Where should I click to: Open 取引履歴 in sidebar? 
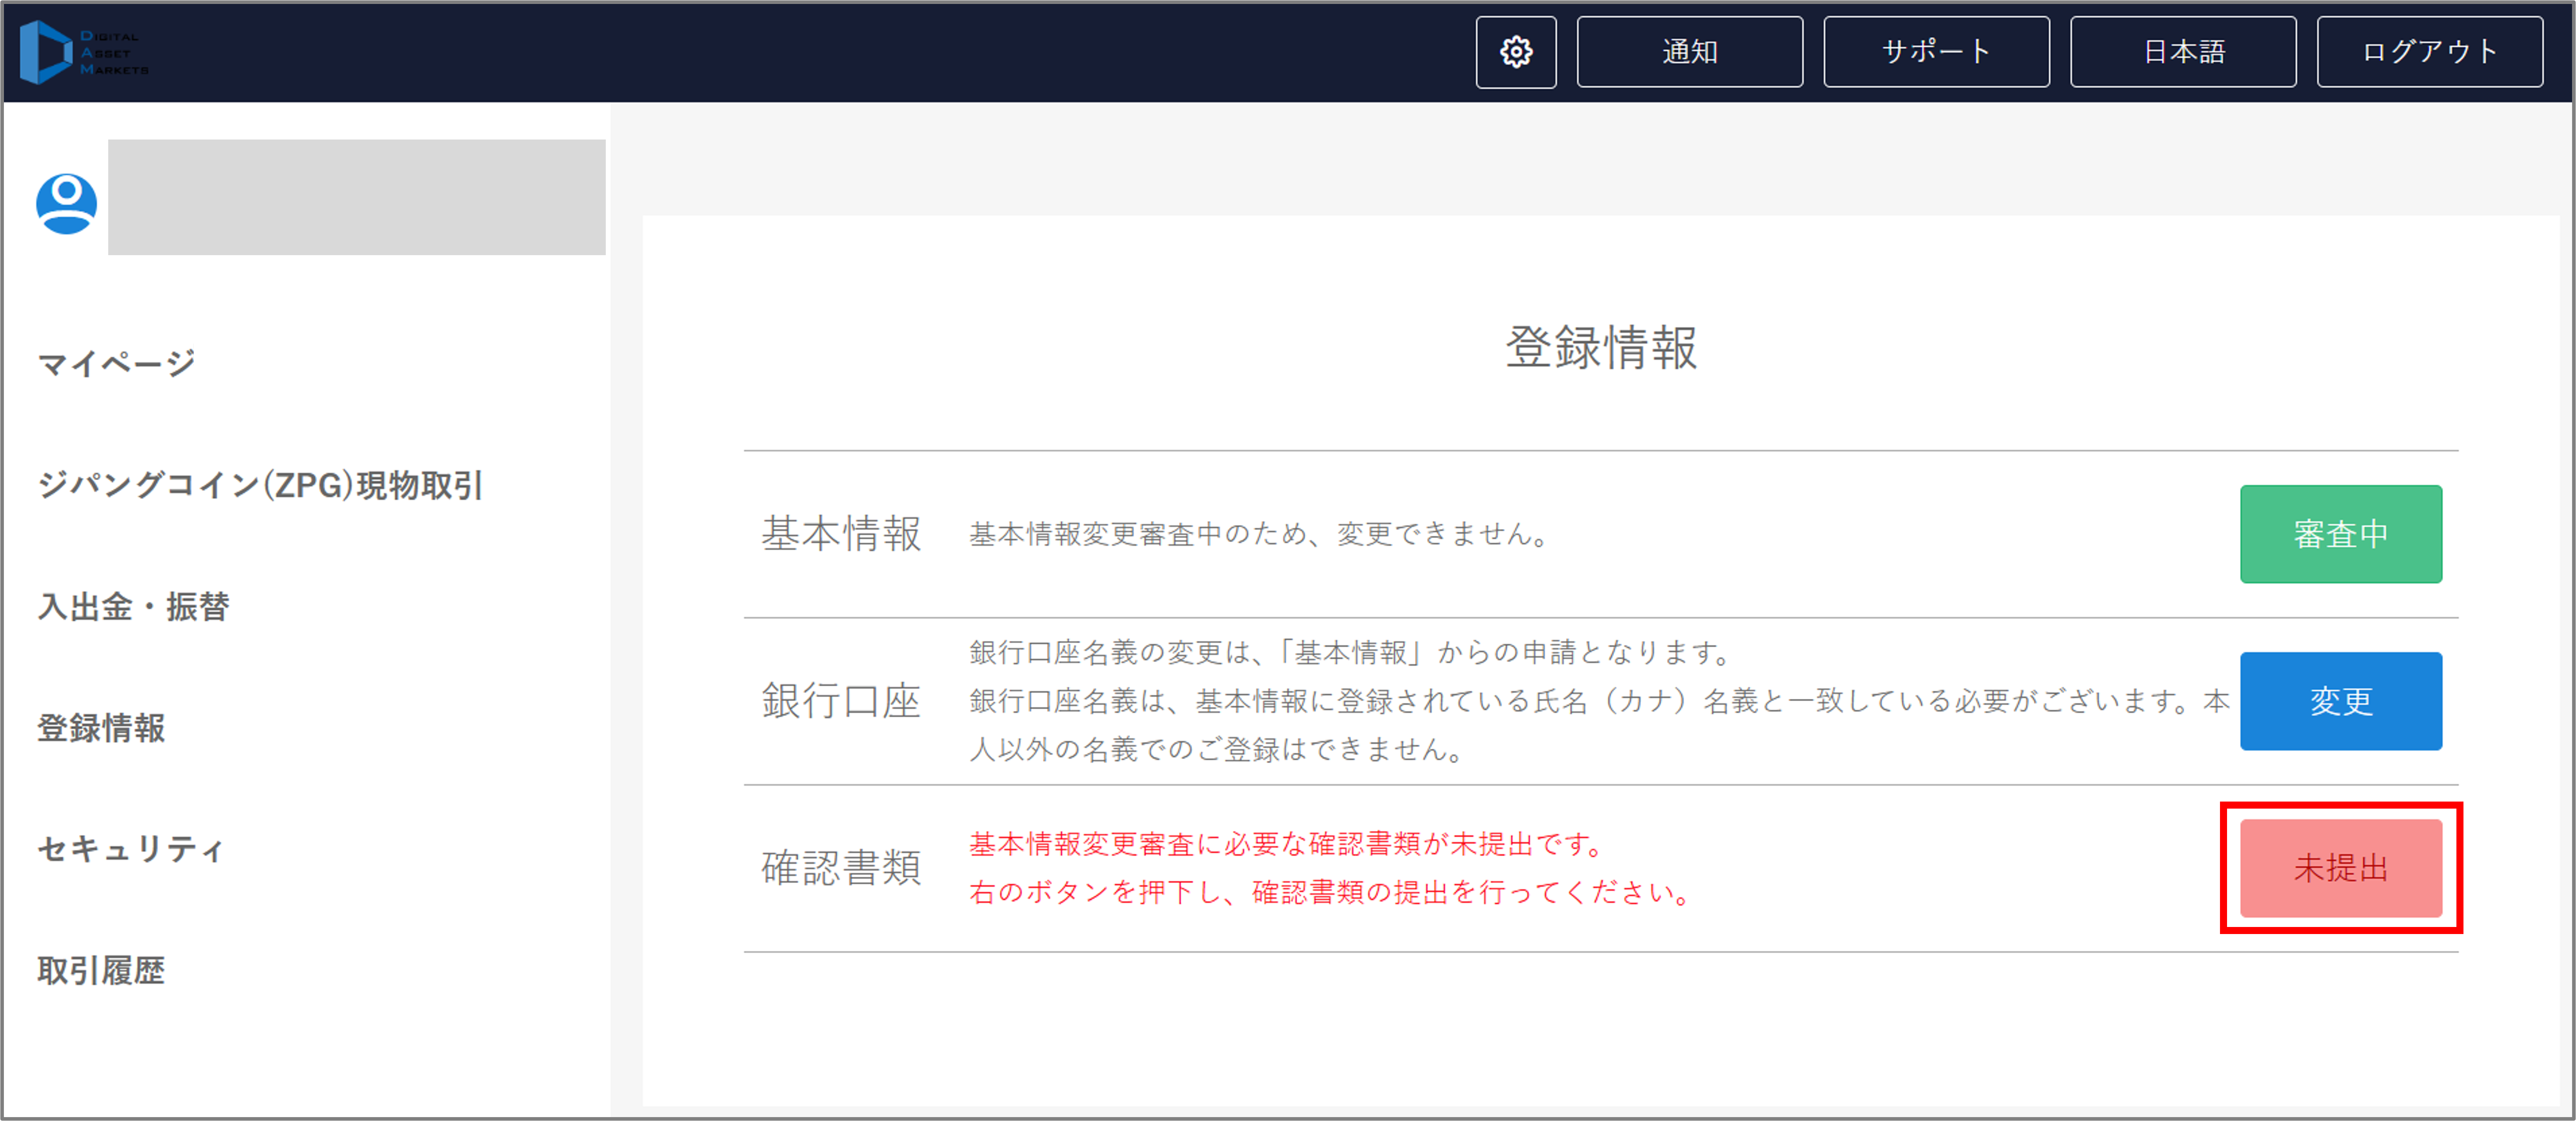point(101,970)
